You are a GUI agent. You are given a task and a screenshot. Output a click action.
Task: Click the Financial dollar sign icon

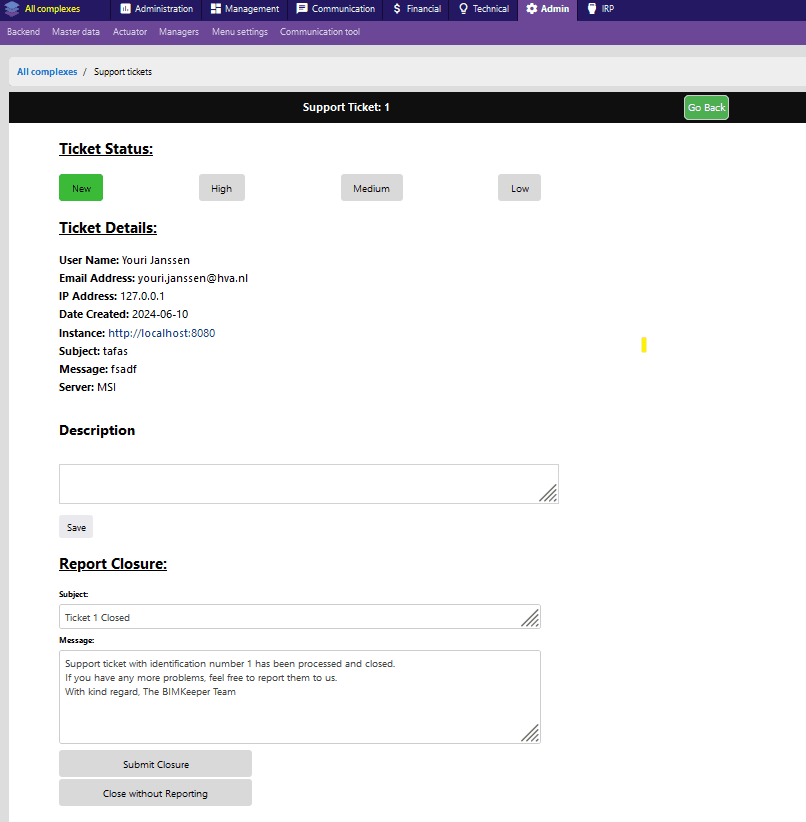coord(397,9)
